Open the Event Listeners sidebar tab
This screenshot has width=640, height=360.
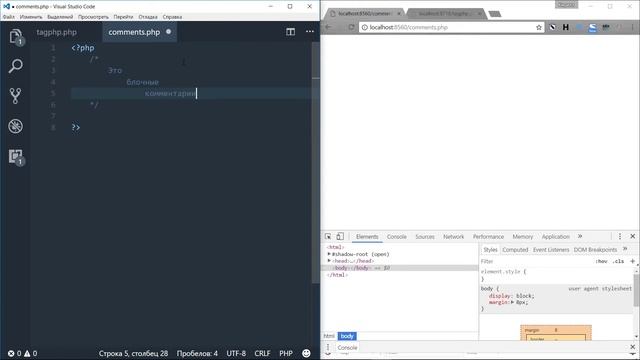click(x=551, y=249)
